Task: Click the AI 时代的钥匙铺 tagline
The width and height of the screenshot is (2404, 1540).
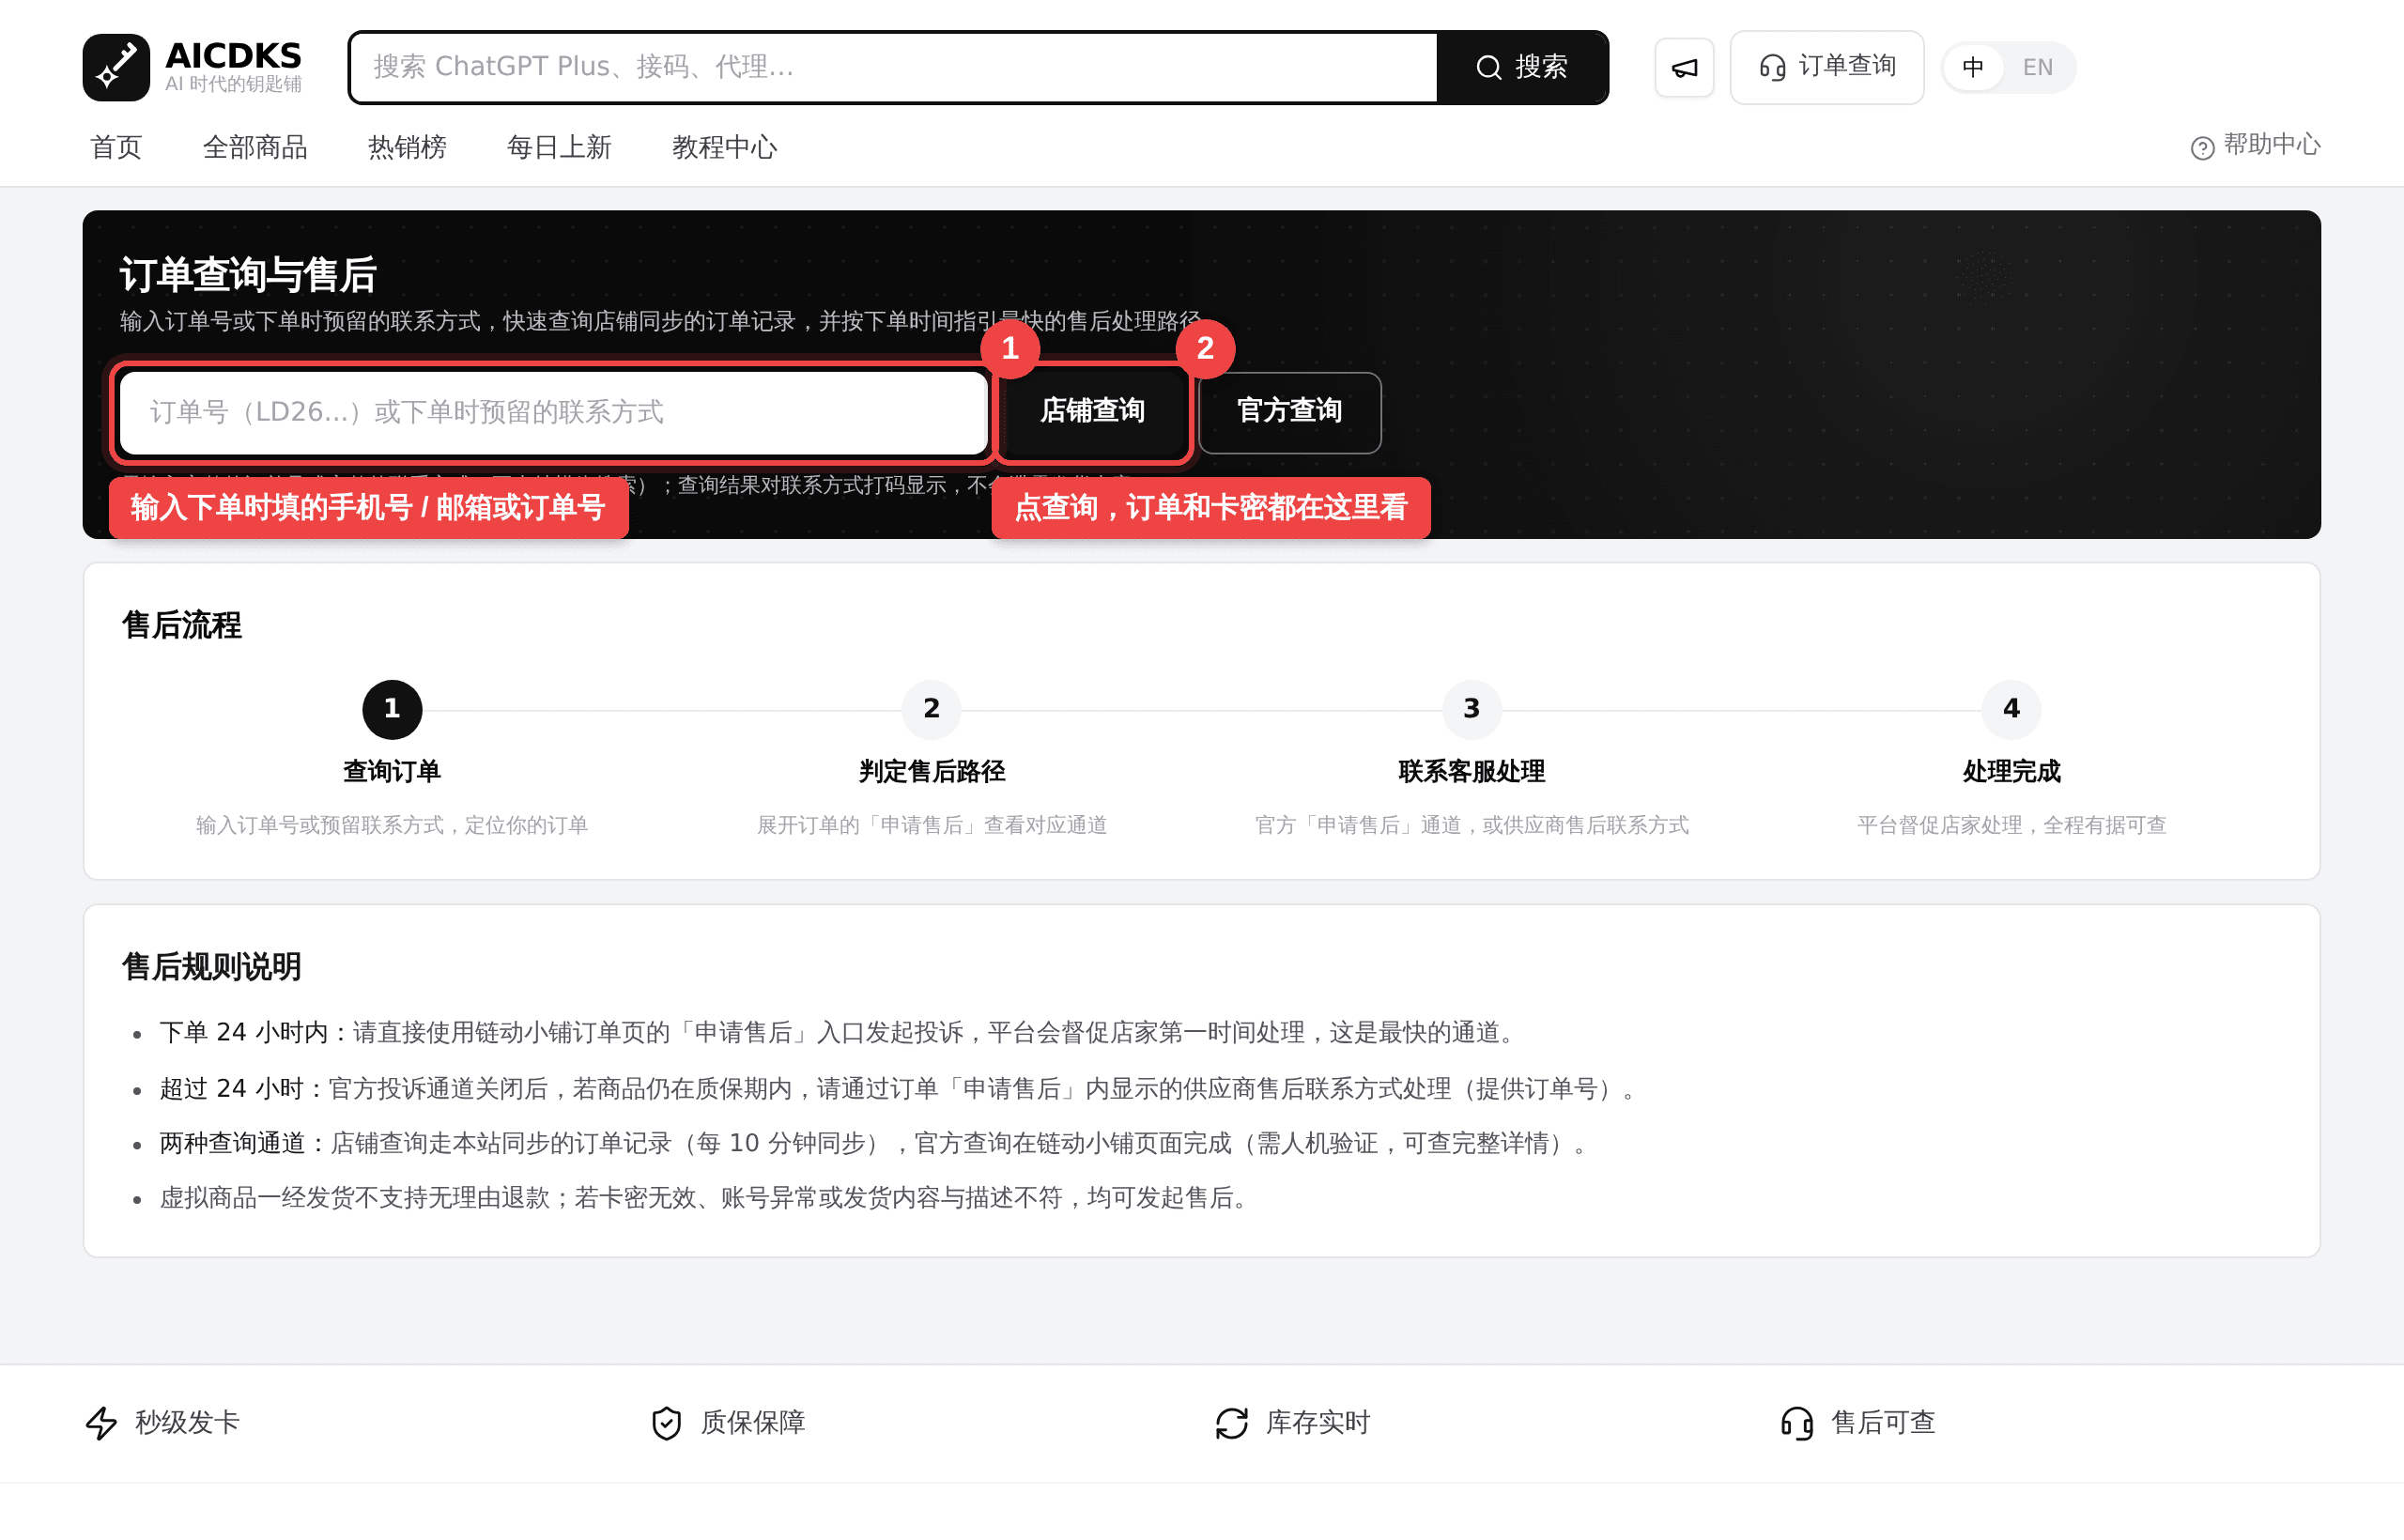Action: click(x=233, y=84)
